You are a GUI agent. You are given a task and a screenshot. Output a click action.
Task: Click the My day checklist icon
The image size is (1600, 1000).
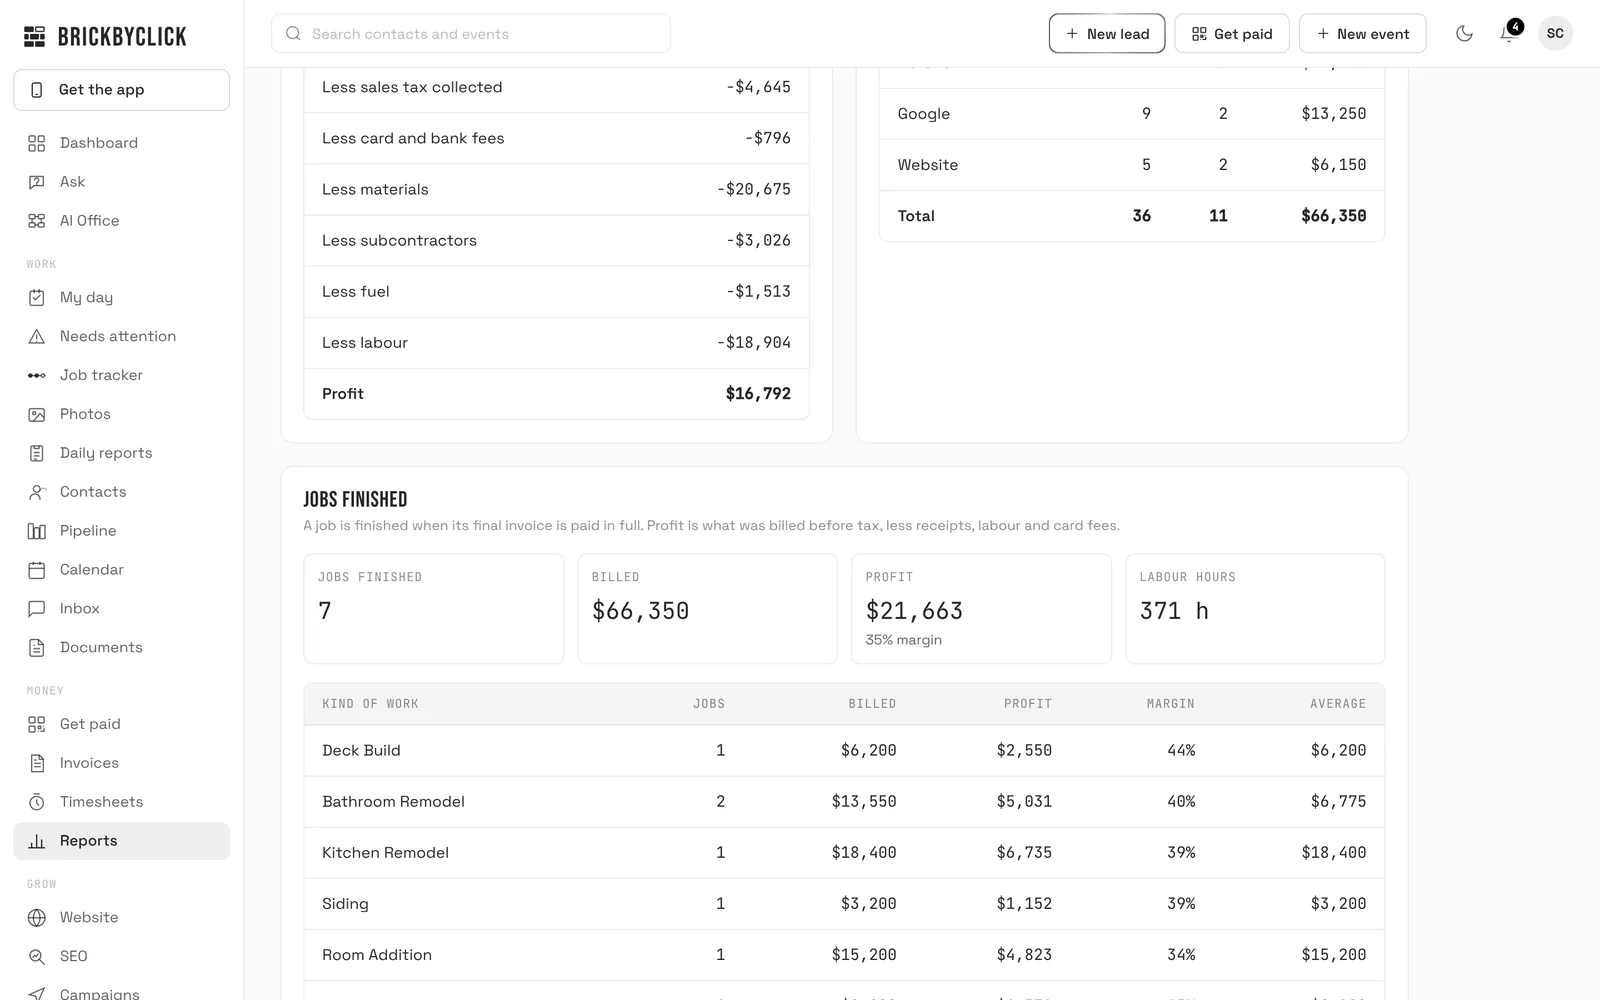(x=37, y=297)
